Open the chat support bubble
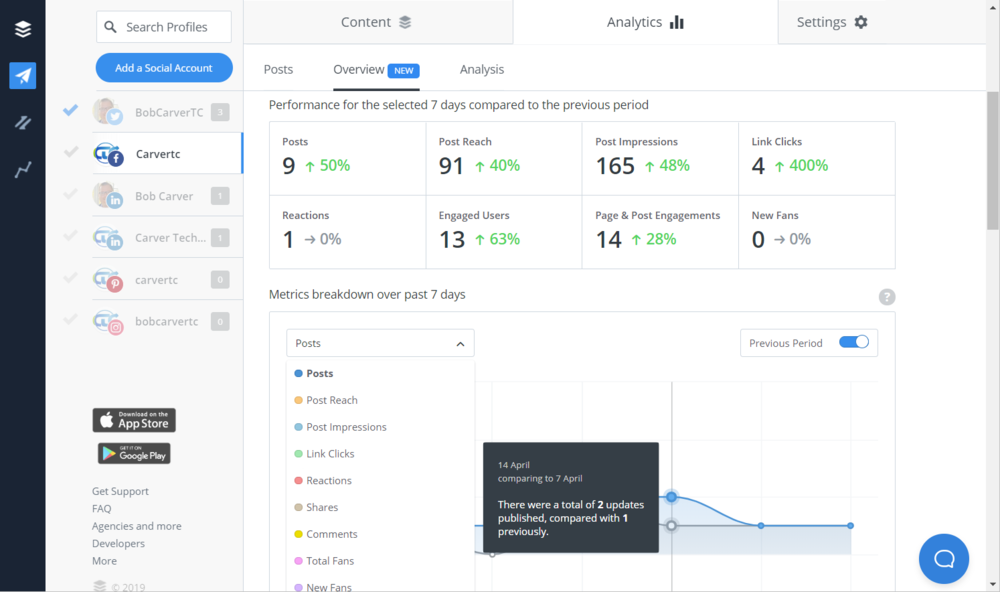 [944, 559]
